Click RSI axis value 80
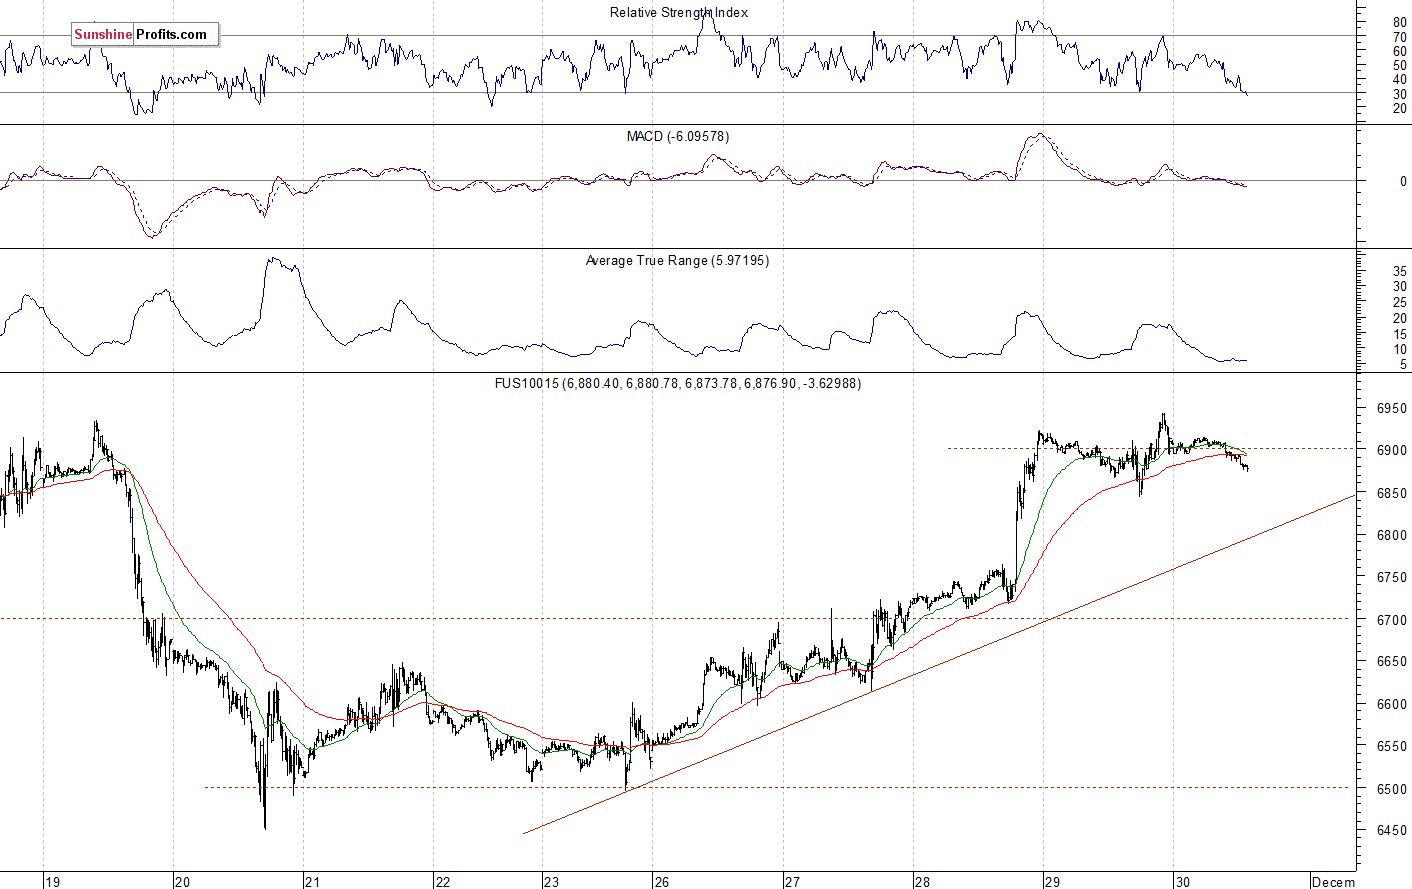 [x=1399, y=22]
